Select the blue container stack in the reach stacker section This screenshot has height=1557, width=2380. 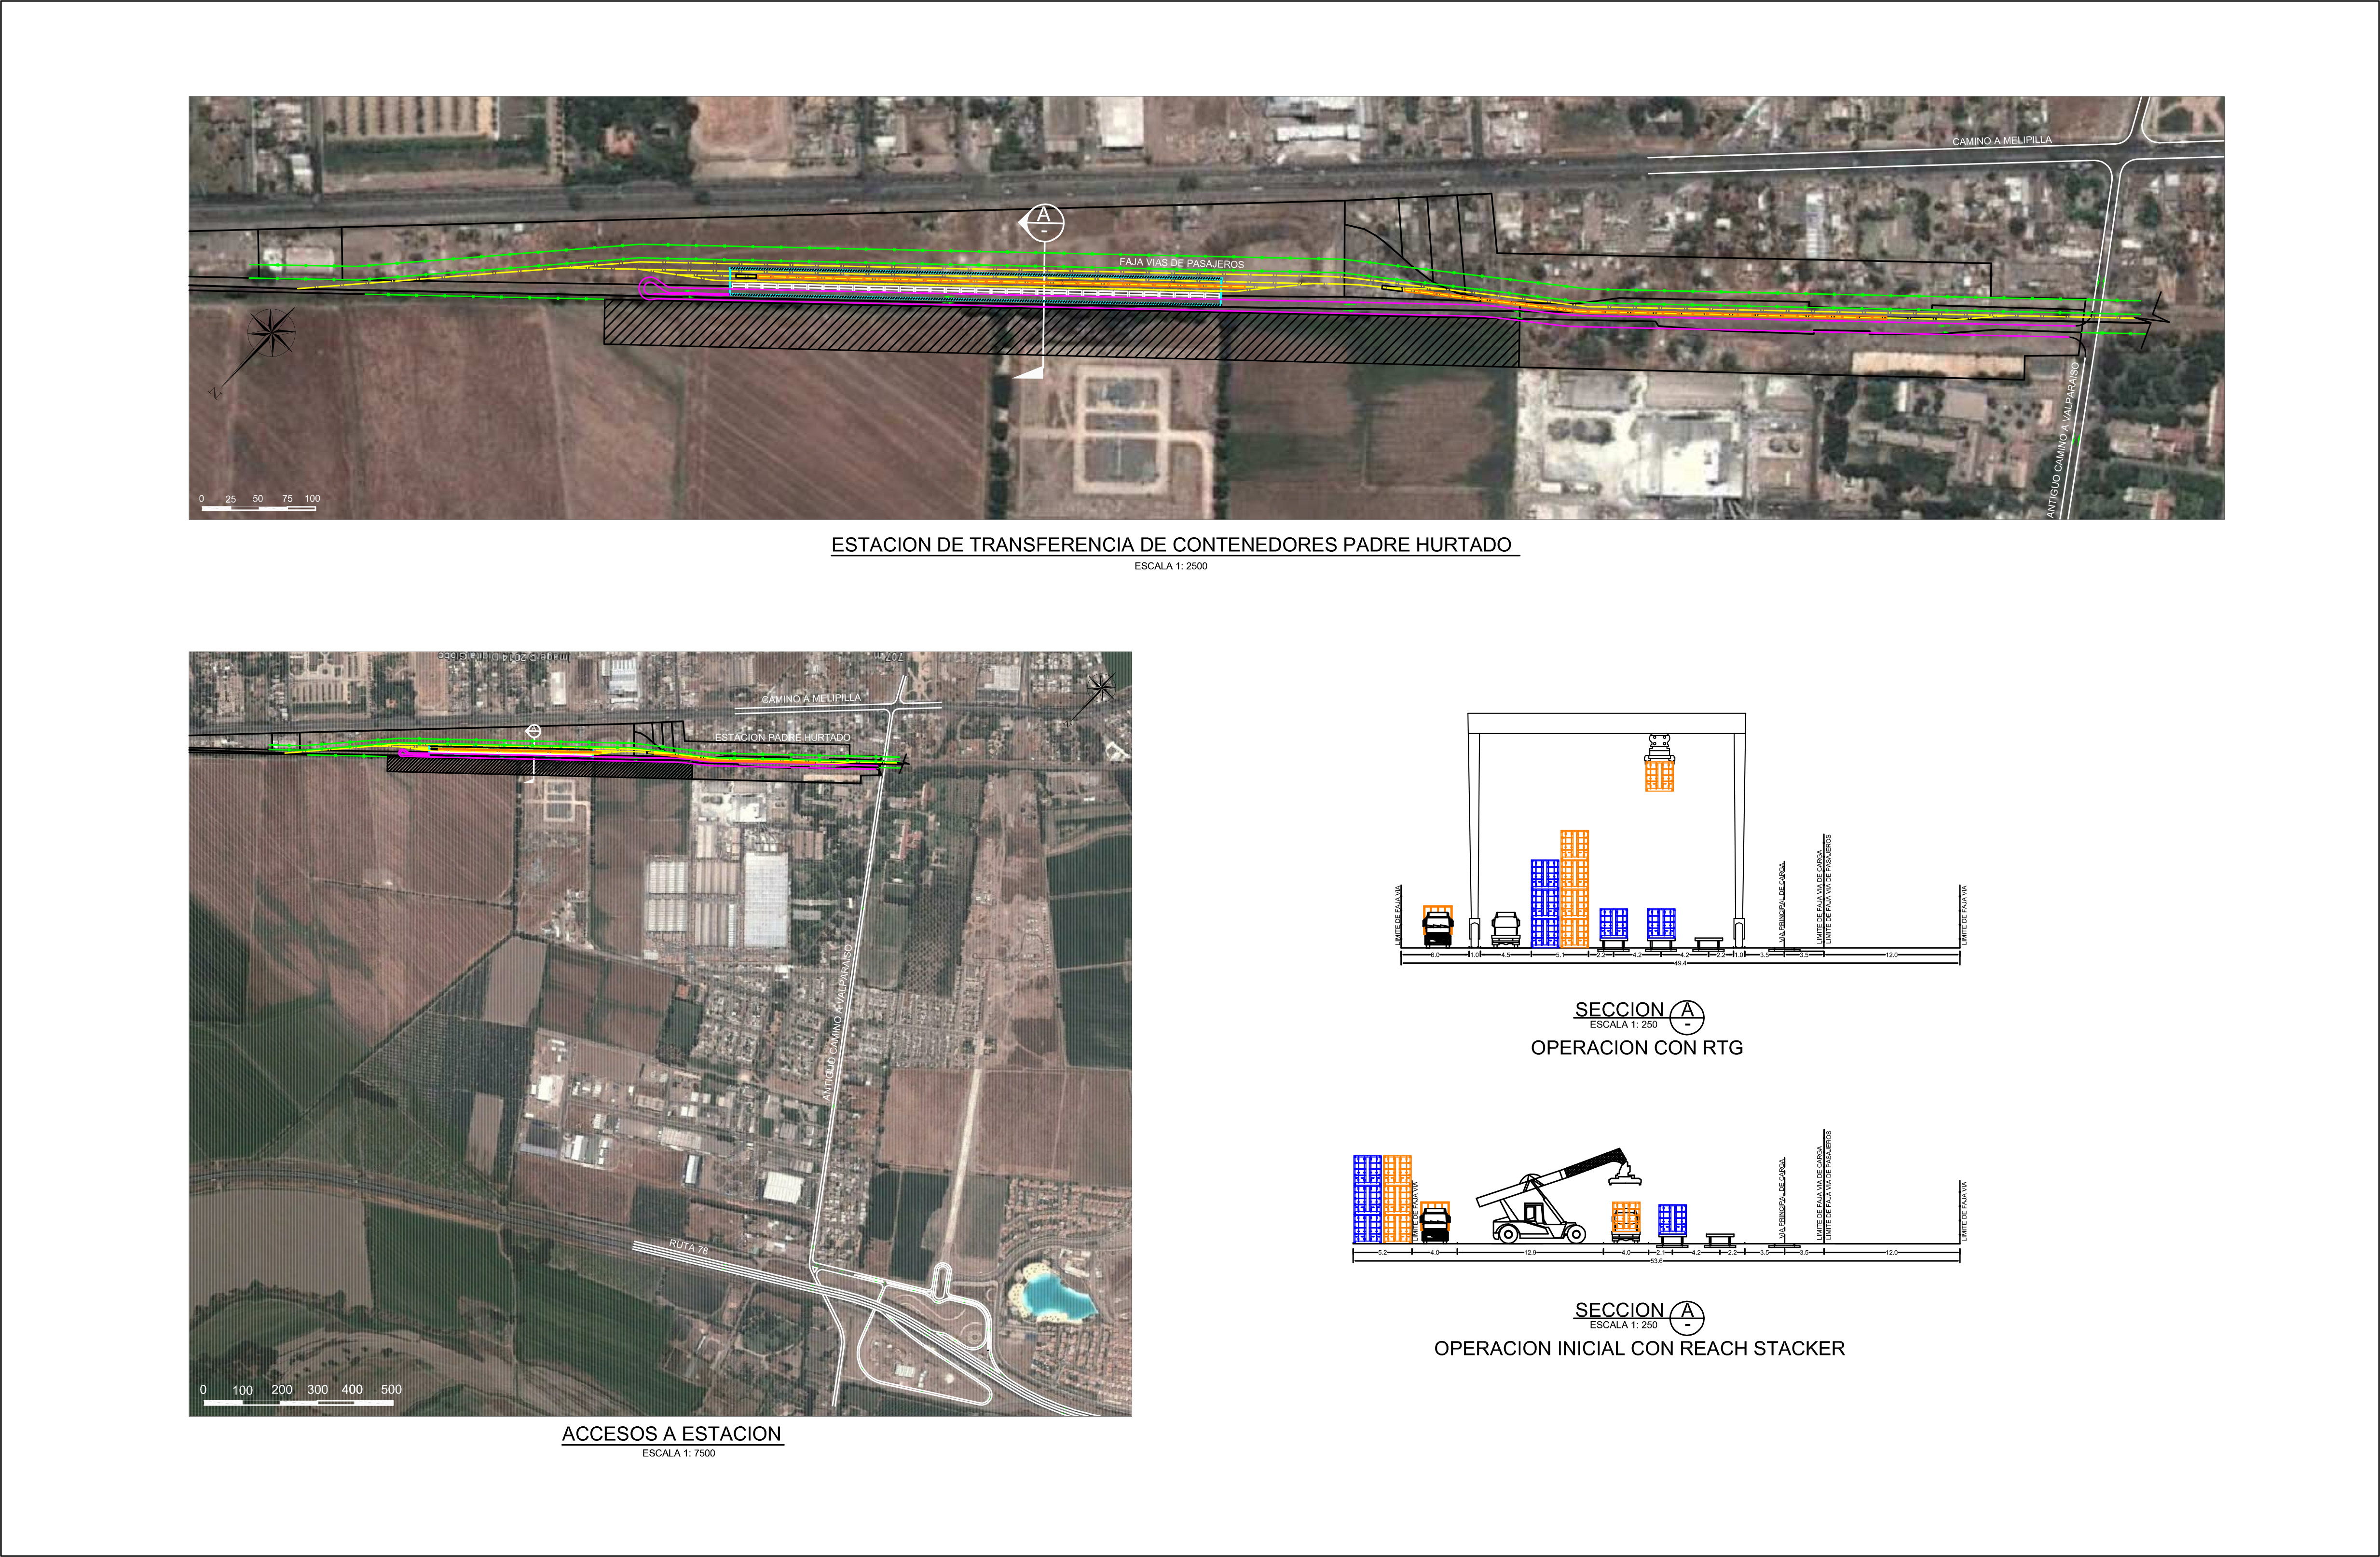(x=1367, y=1199)
